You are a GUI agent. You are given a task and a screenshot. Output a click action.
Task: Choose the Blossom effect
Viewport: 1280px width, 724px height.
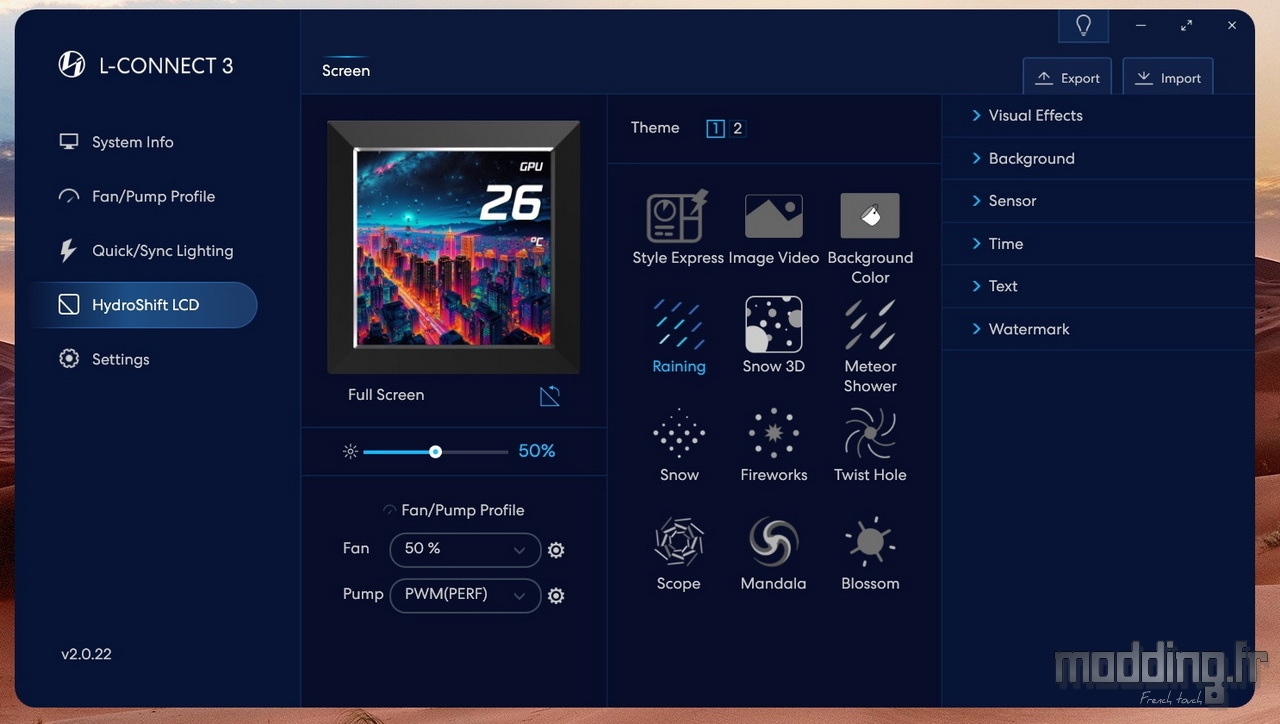(870, 542)
